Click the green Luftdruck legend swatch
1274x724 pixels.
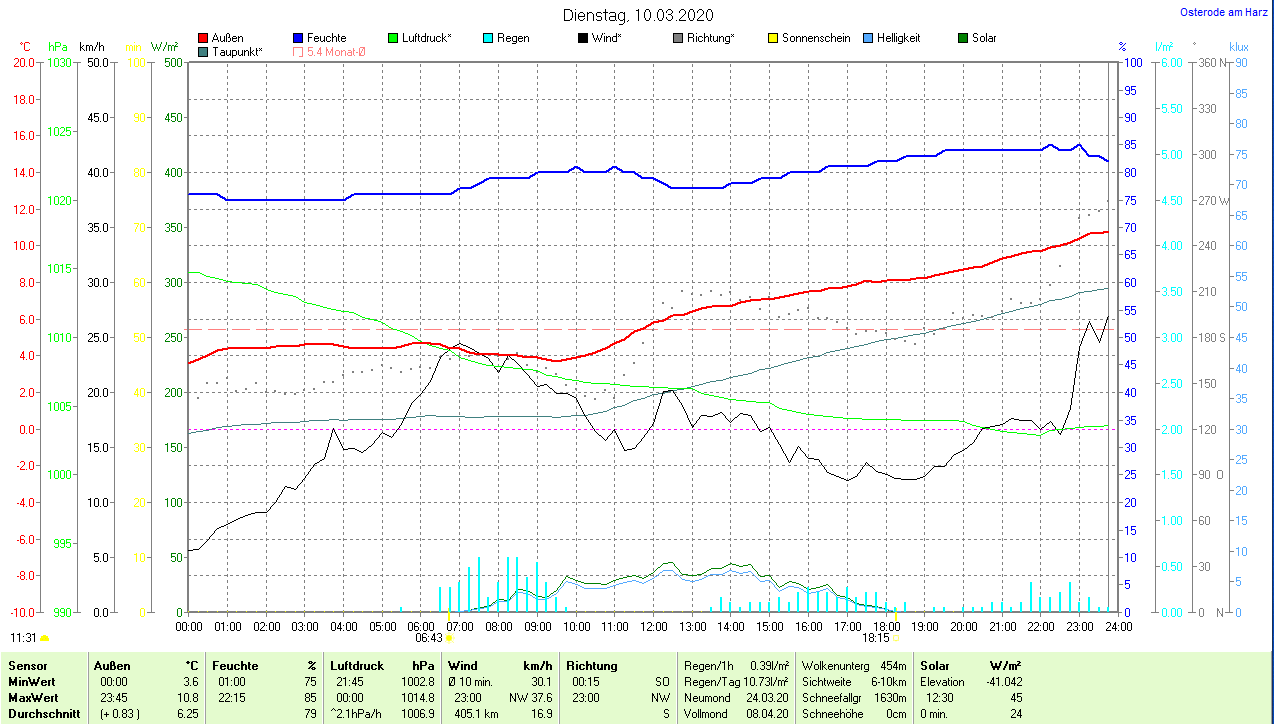coord(393,38)
